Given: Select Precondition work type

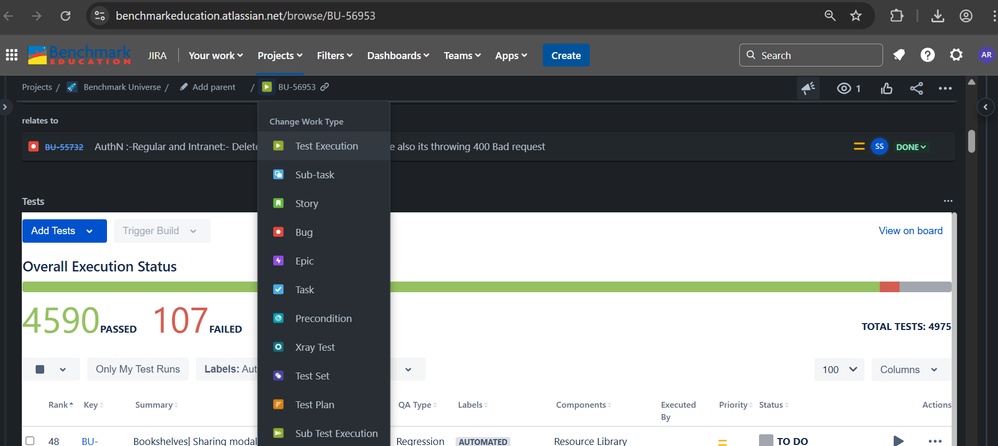Looking at the screenshot, I should pyautogui.click(x=324, y=318).
